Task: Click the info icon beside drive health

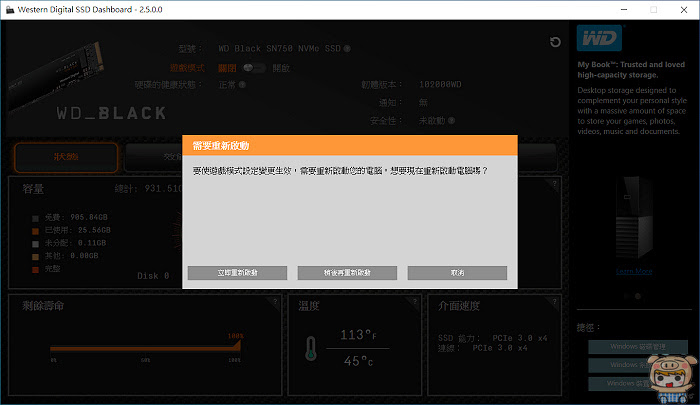Action: 242,84
